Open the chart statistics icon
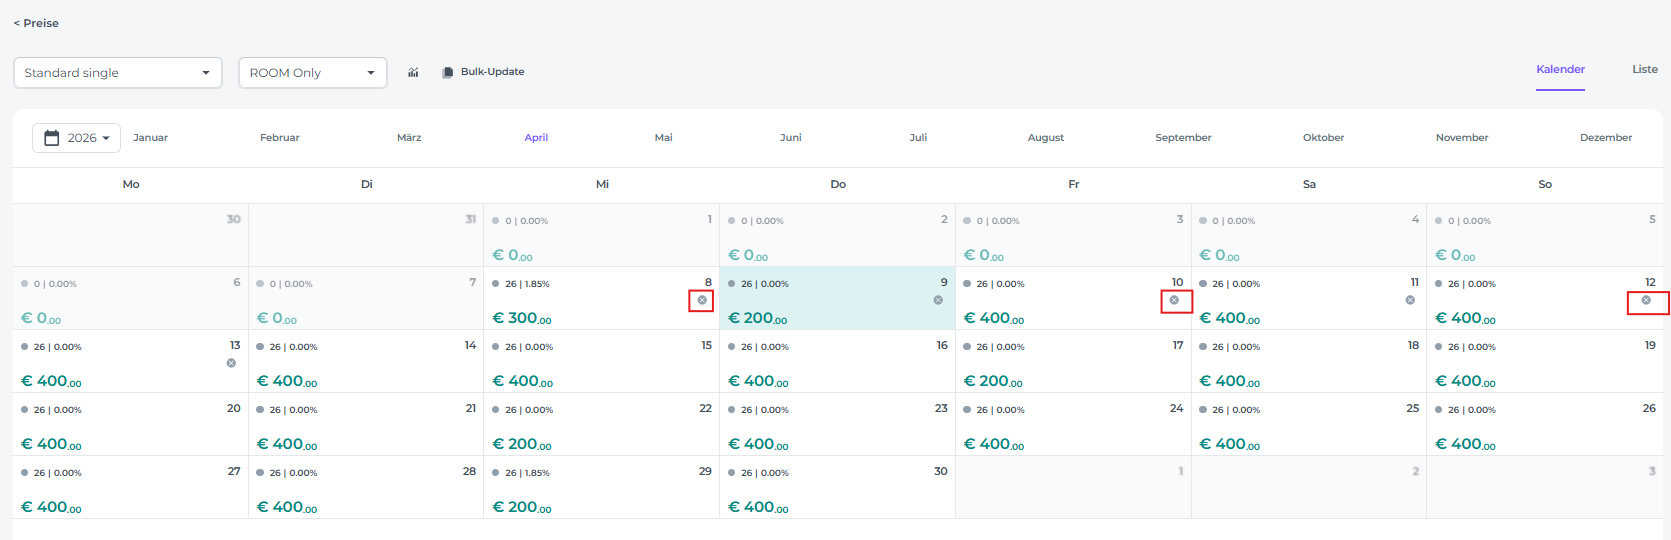Image resolution: width=1671 pixels, height=540 pixels. point(413,72)
